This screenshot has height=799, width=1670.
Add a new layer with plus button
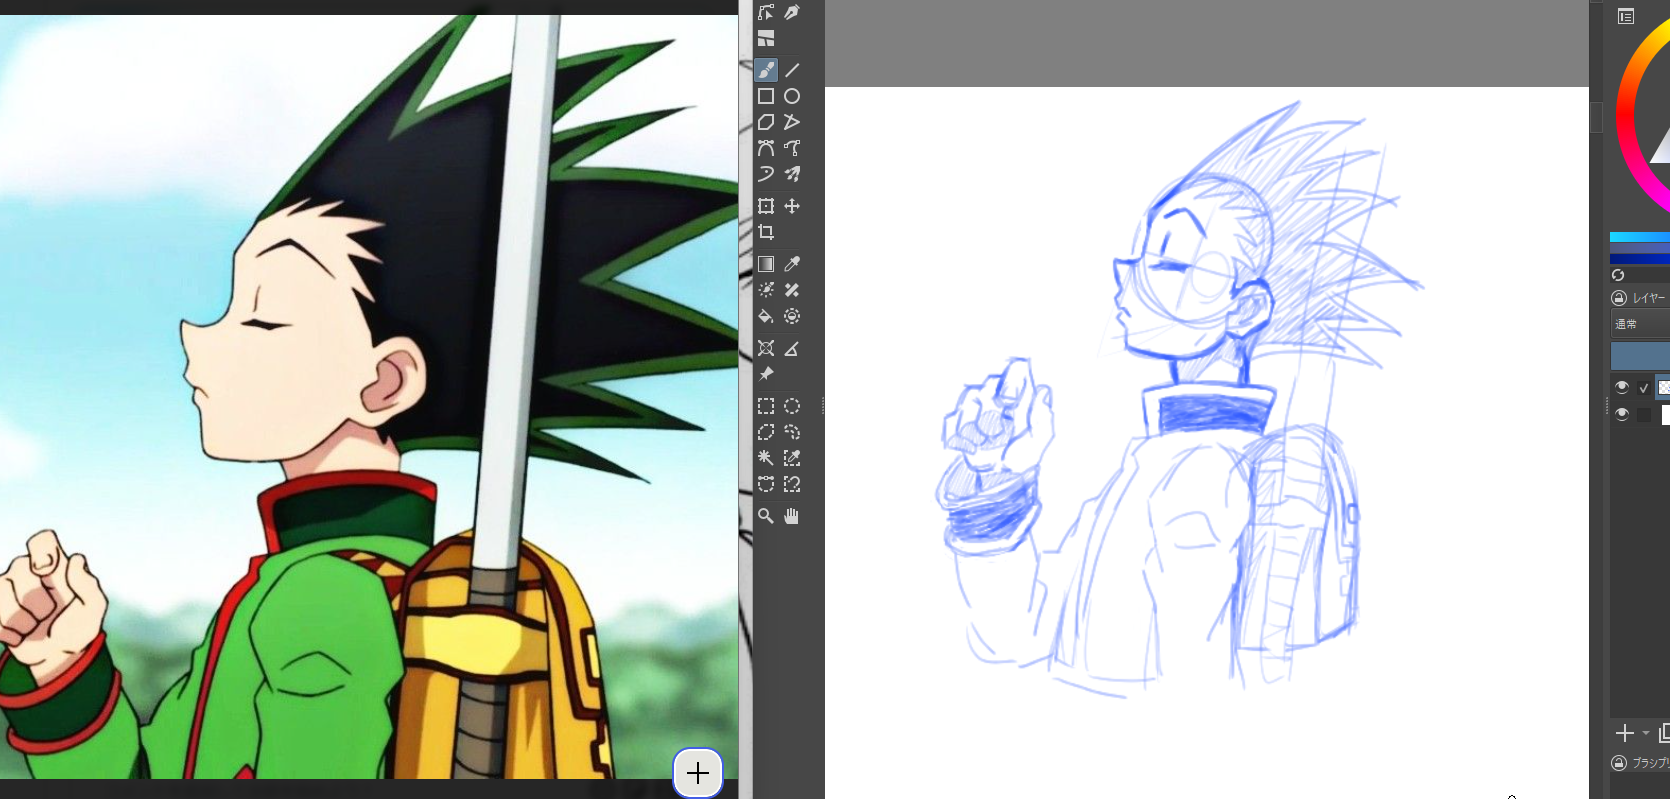coord(1625,733)
